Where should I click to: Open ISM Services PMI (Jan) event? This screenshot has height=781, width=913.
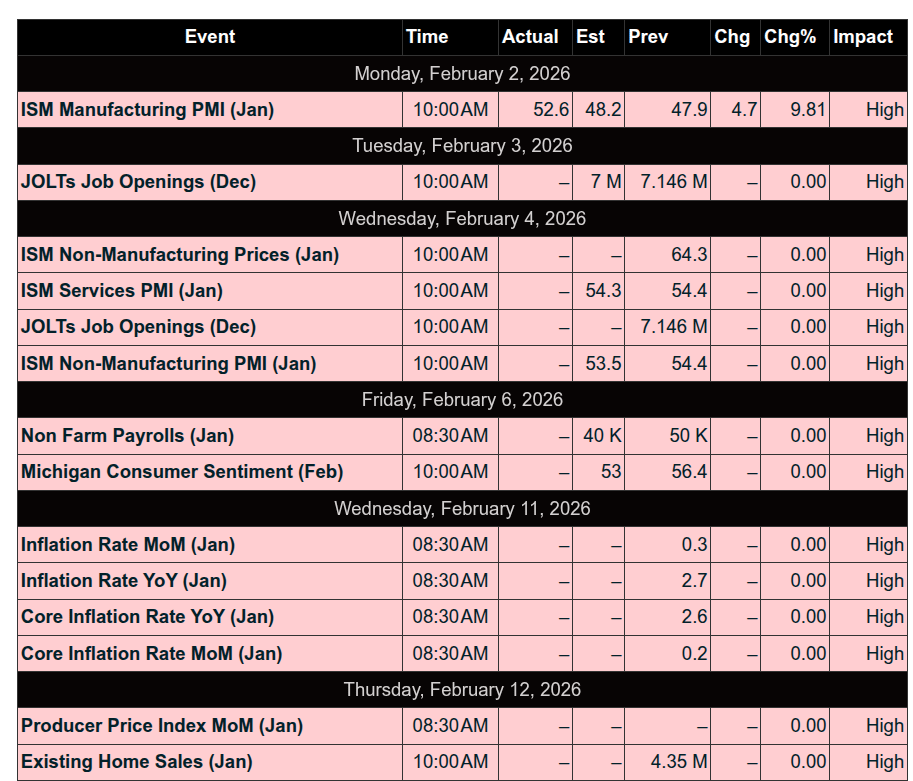[122, 291]
